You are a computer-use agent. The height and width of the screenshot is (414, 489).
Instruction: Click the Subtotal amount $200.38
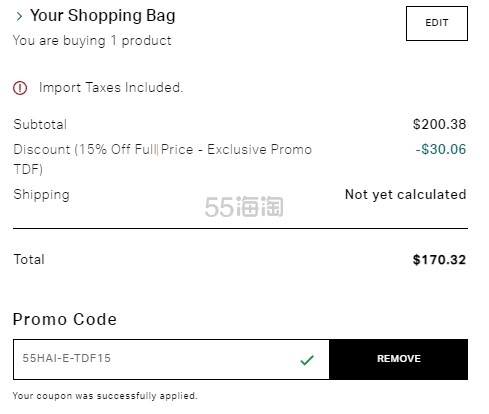pyautogui.click(x=439, y=124)
